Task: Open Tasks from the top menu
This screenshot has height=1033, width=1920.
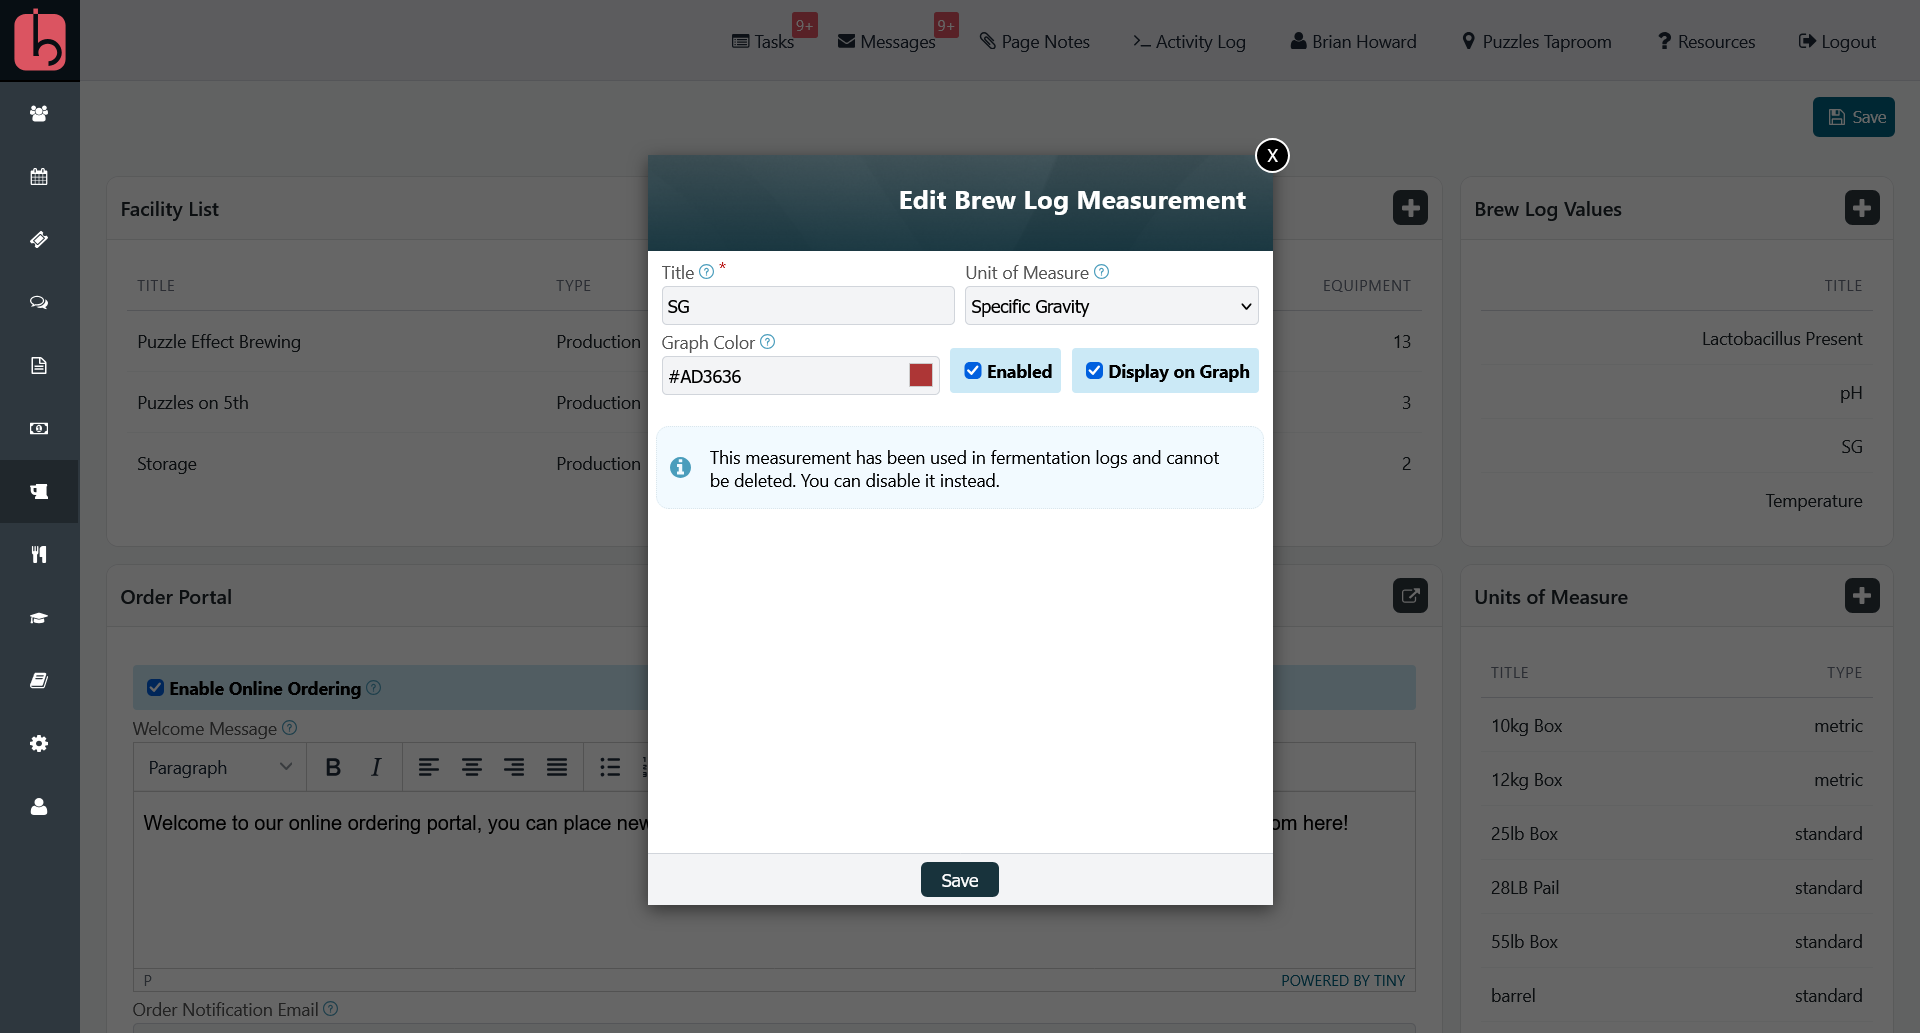Action: (x=763, y=41)
